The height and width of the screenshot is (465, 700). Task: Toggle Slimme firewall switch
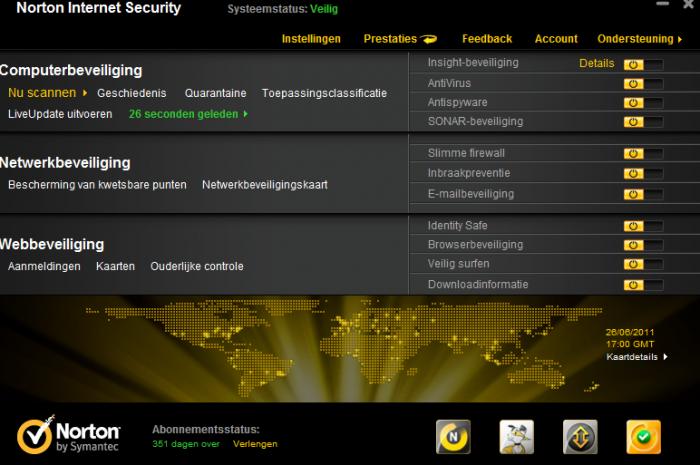click(643, 154)
